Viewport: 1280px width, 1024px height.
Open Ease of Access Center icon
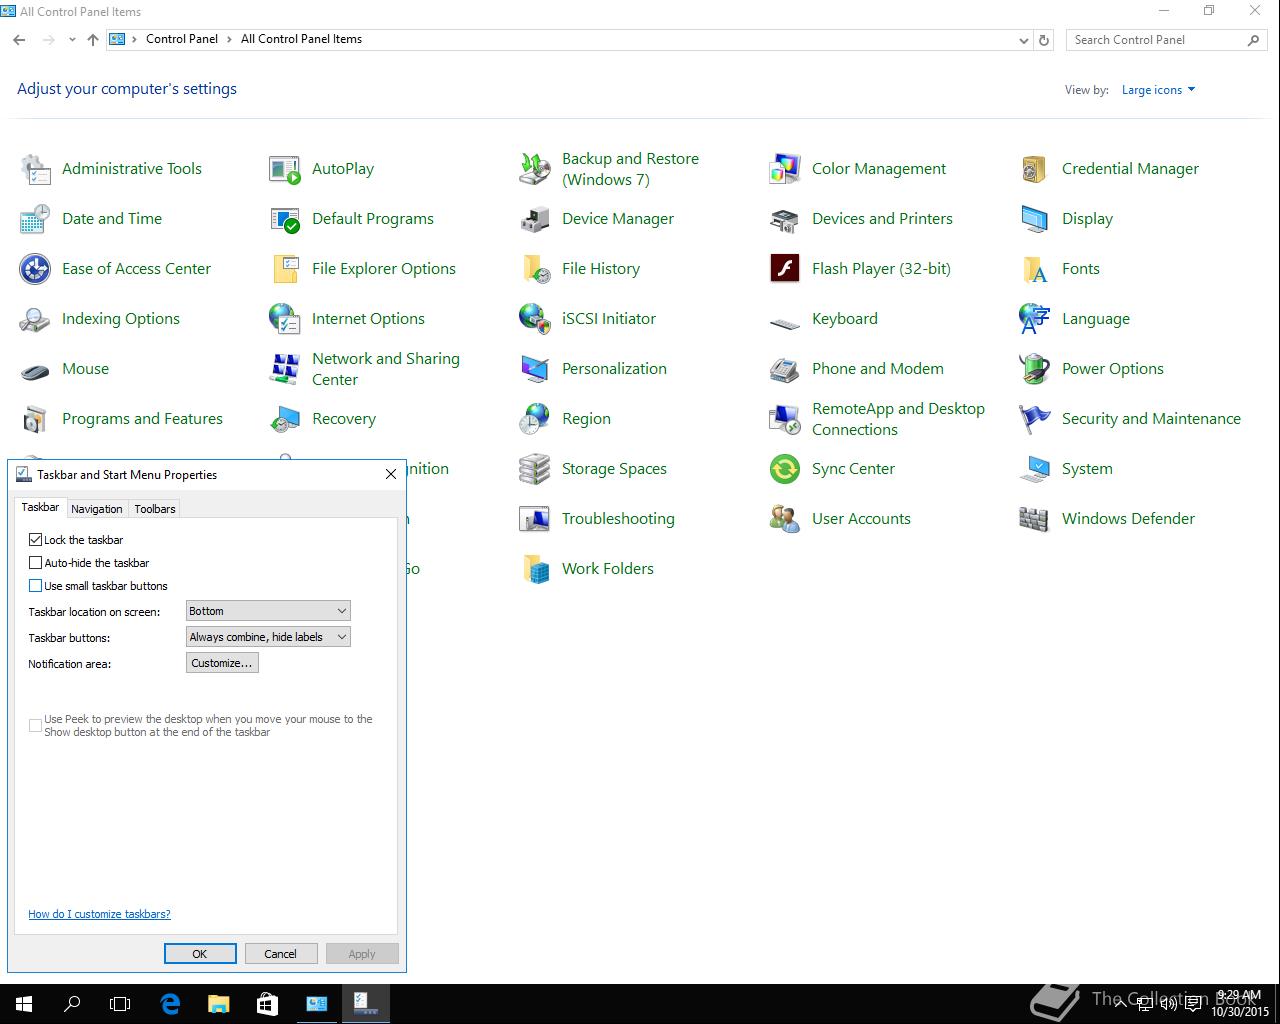click(x=35, y=269)
